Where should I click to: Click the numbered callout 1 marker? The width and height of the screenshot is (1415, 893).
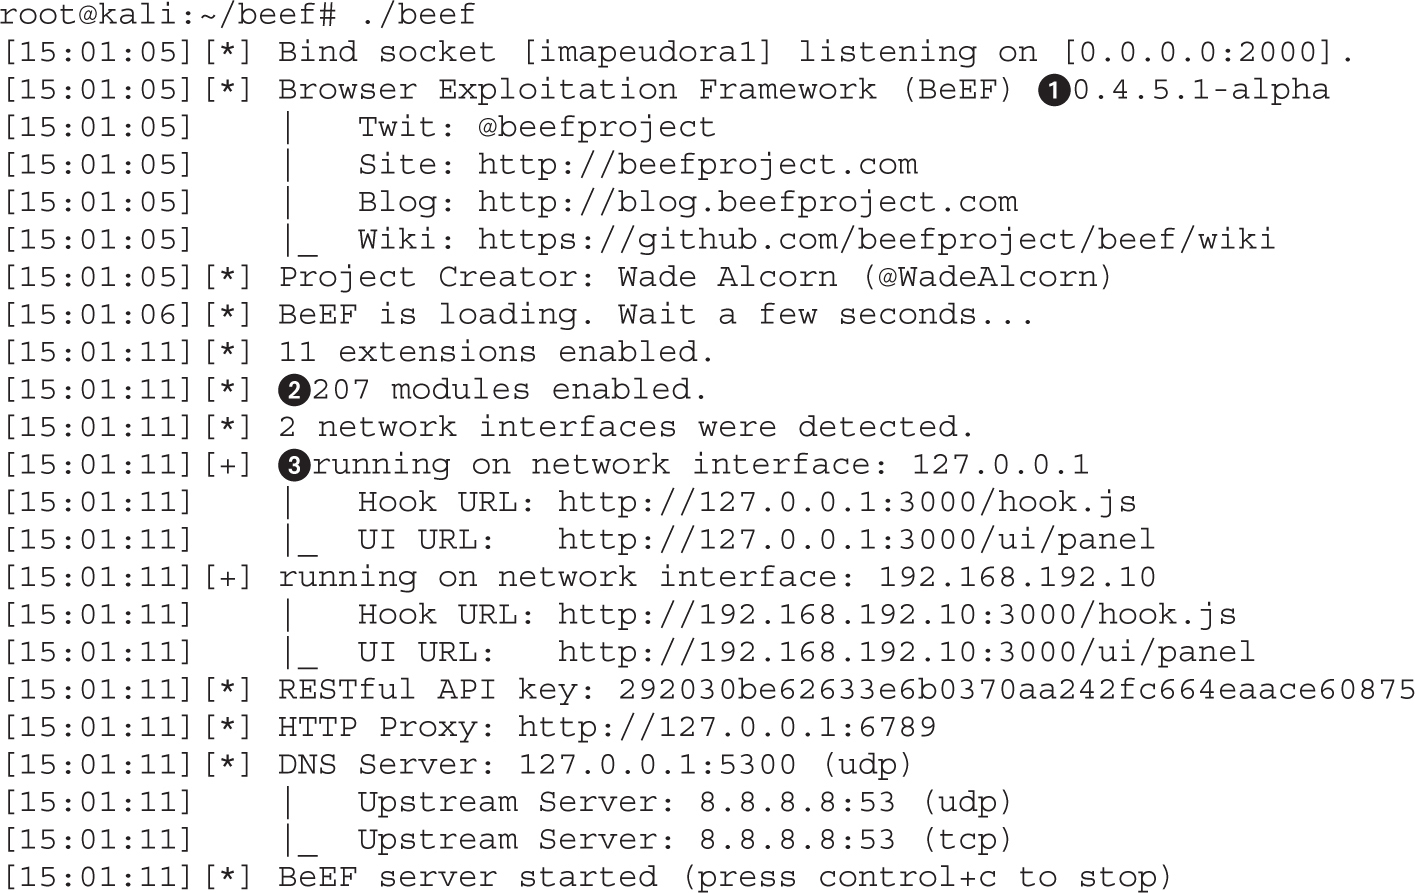click(x=1053, y=90)
